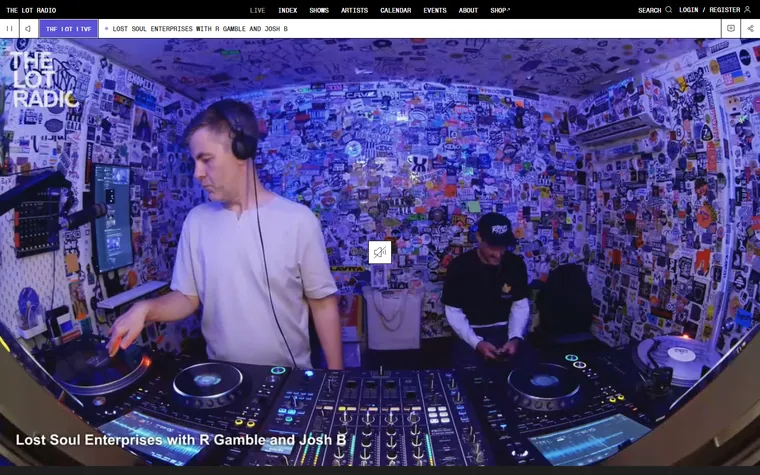Select The Lot Live channel button
This screenshot has height=475, width=760.
click(x=69, y=29)
